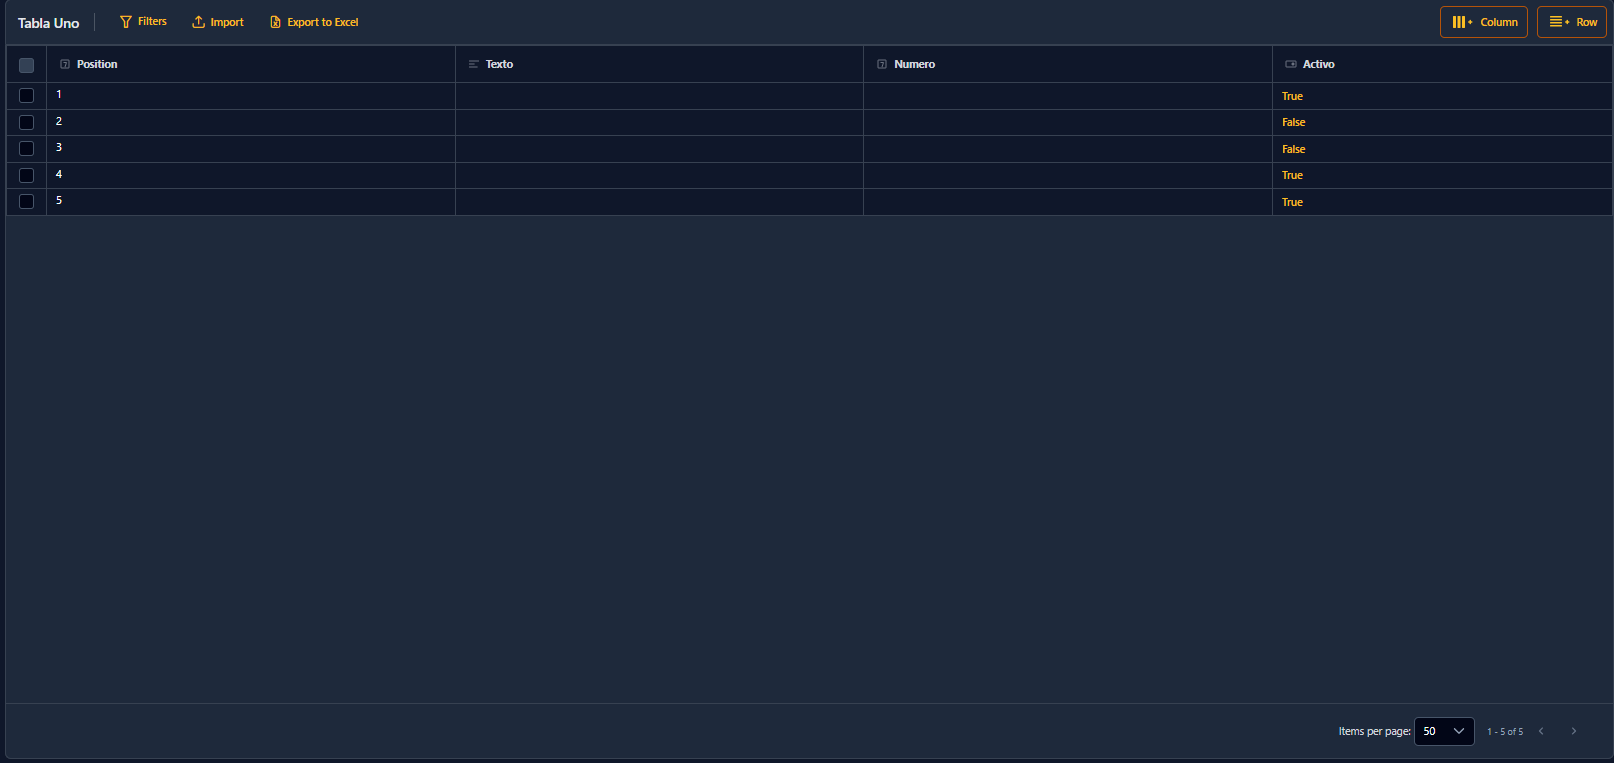
Task: Go to the next page arrow
Action: (1573, 731)
